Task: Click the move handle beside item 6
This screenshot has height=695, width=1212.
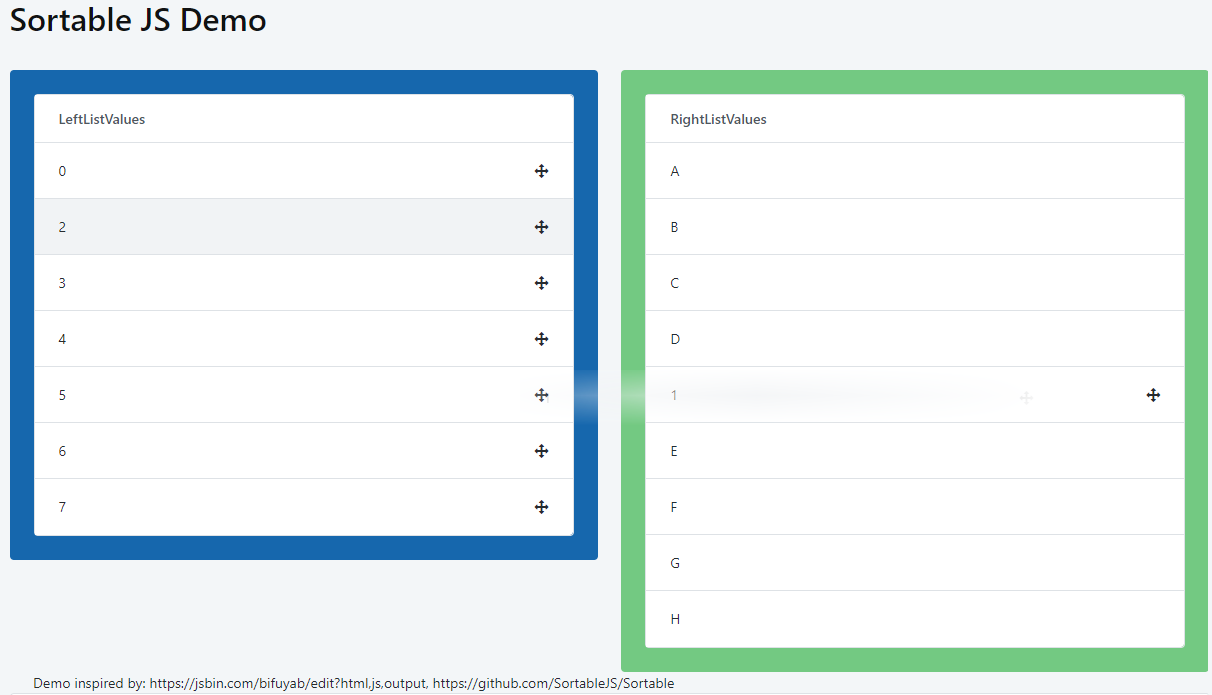Action: point(541,451)
